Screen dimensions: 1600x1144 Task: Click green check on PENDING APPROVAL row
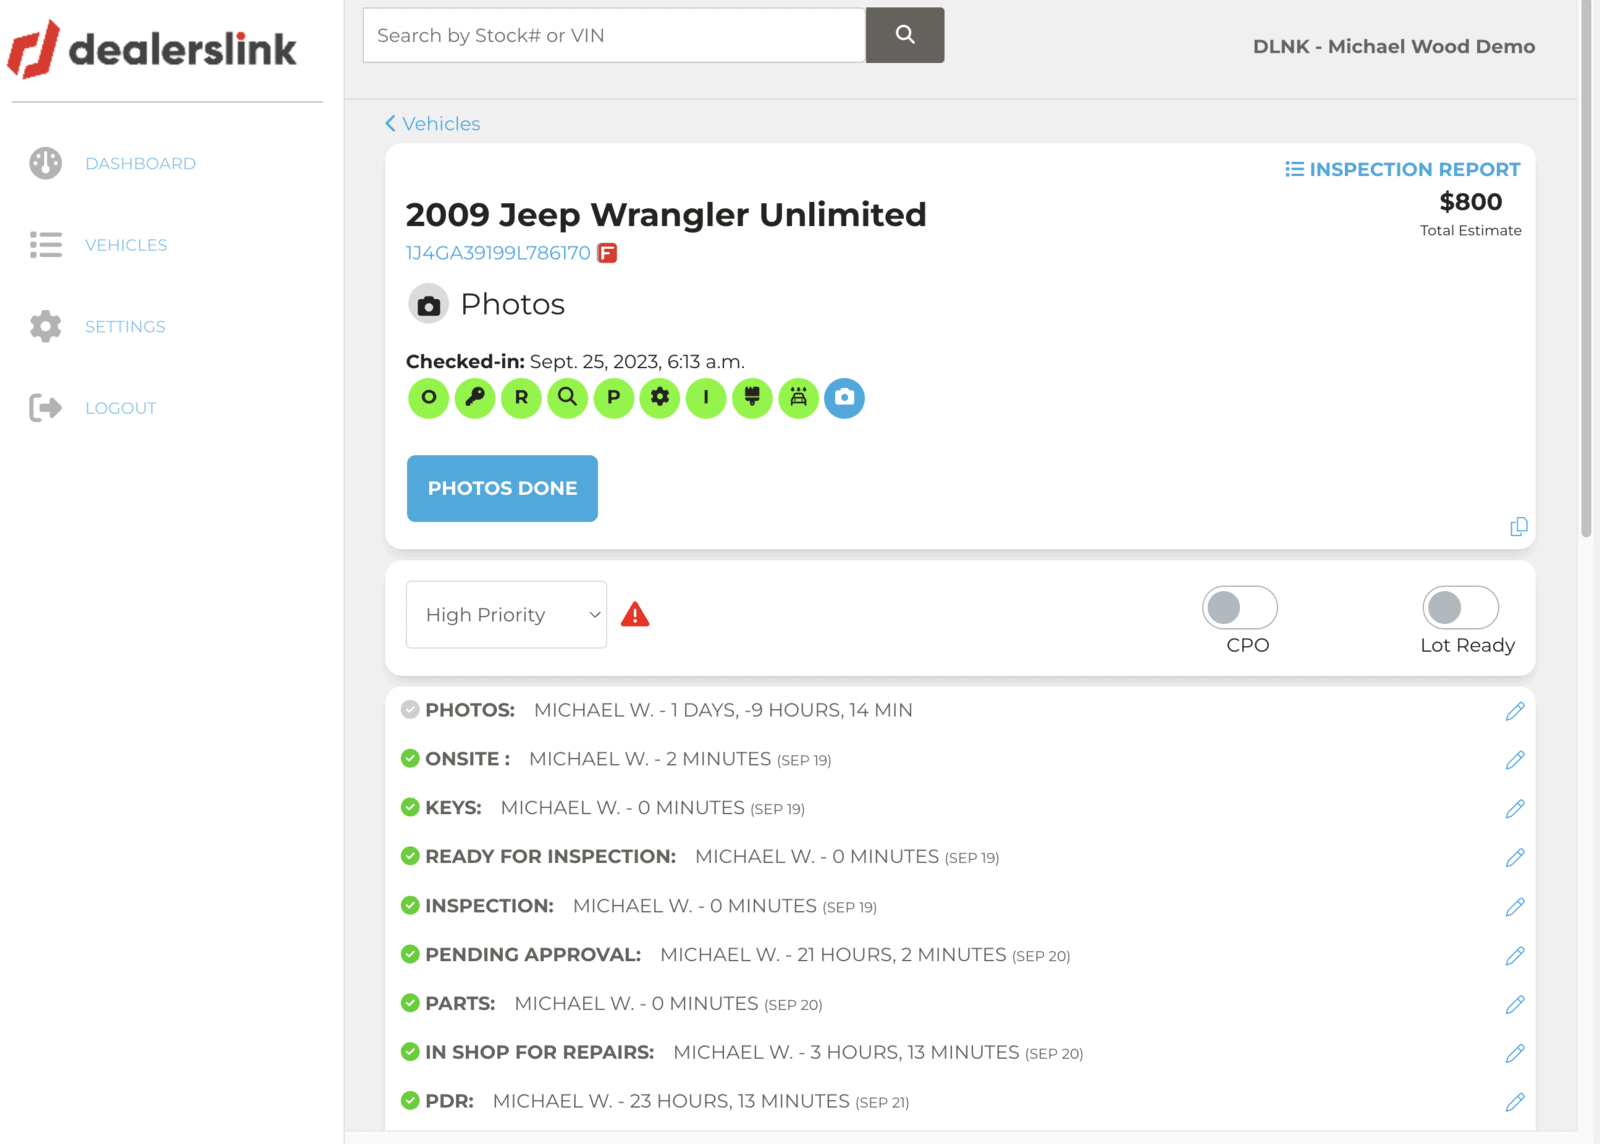(410, 954)
